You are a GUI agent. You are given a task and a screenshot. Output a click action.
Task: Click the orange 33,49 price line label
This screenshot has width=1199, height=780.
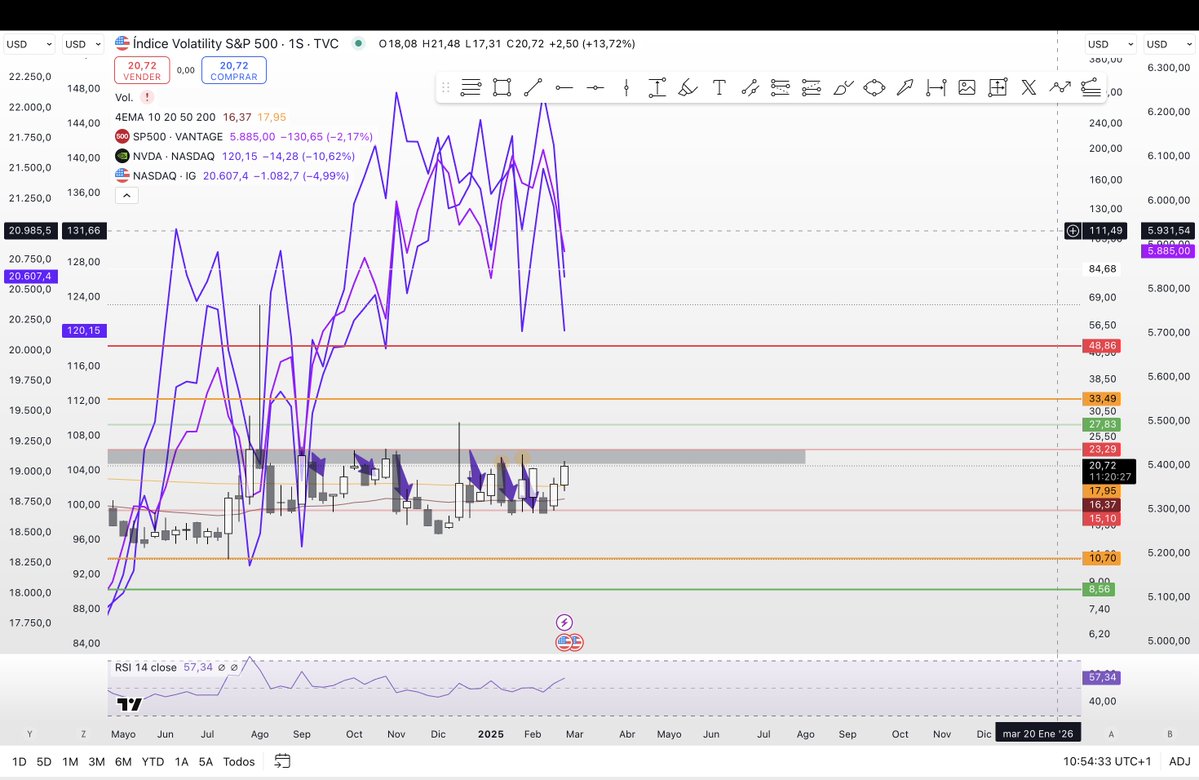1103,398
